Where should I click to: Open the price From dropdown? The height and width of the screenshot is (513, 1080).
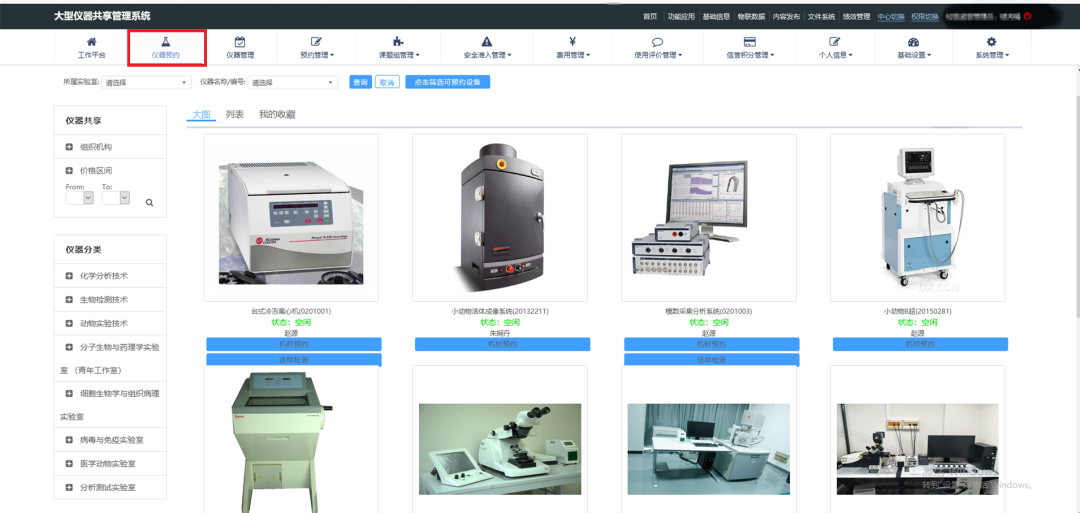click(79, 198)
